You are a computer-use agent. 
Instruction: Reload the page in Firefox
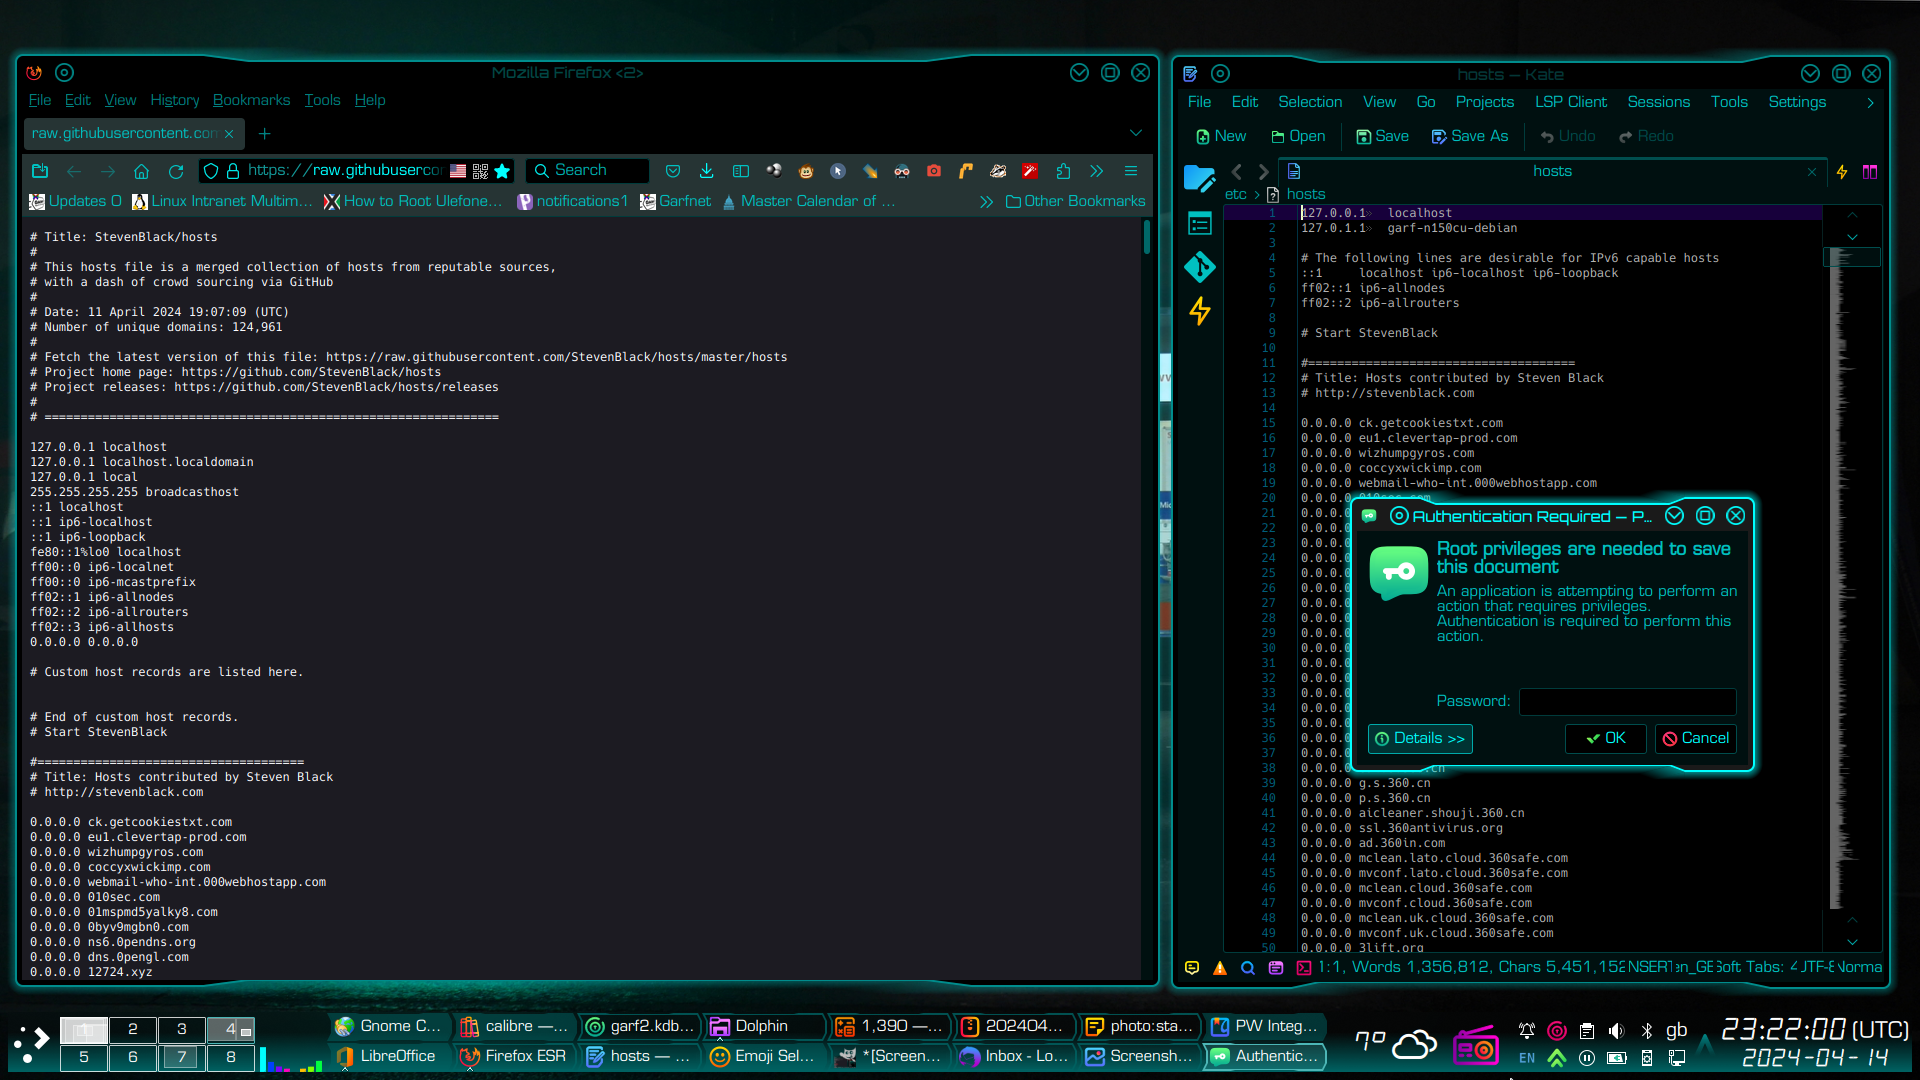(x=176, y=171)
